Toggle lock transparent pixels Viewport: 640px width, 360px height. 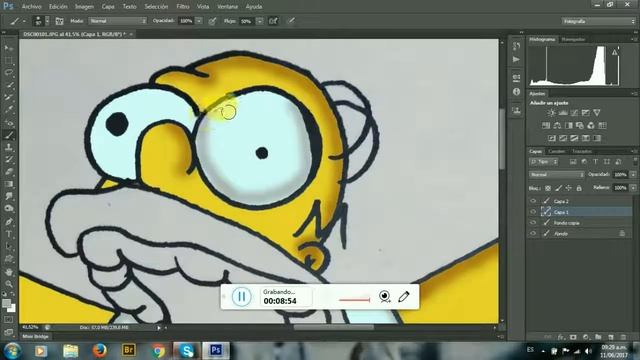click(x=548, y=188)
